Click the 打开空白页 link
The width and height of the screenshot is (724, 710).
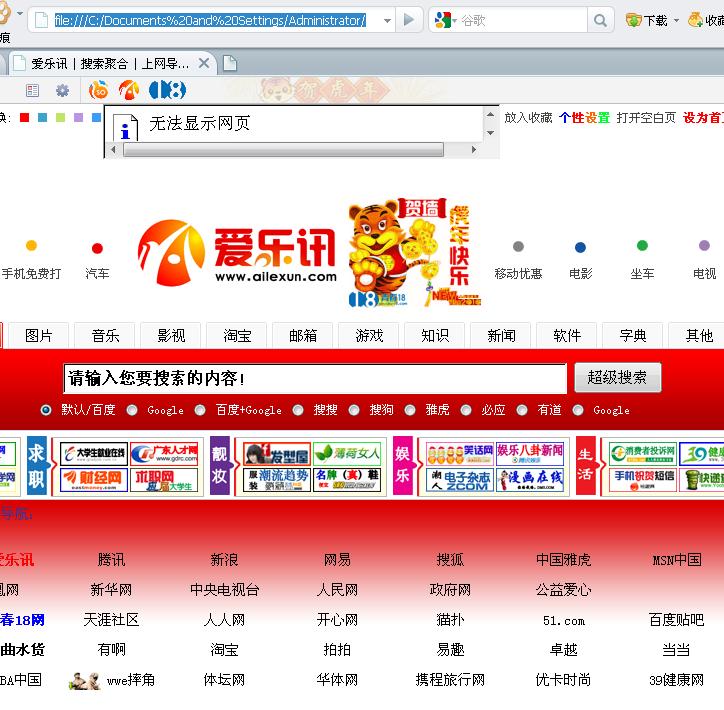pos(646,118)
